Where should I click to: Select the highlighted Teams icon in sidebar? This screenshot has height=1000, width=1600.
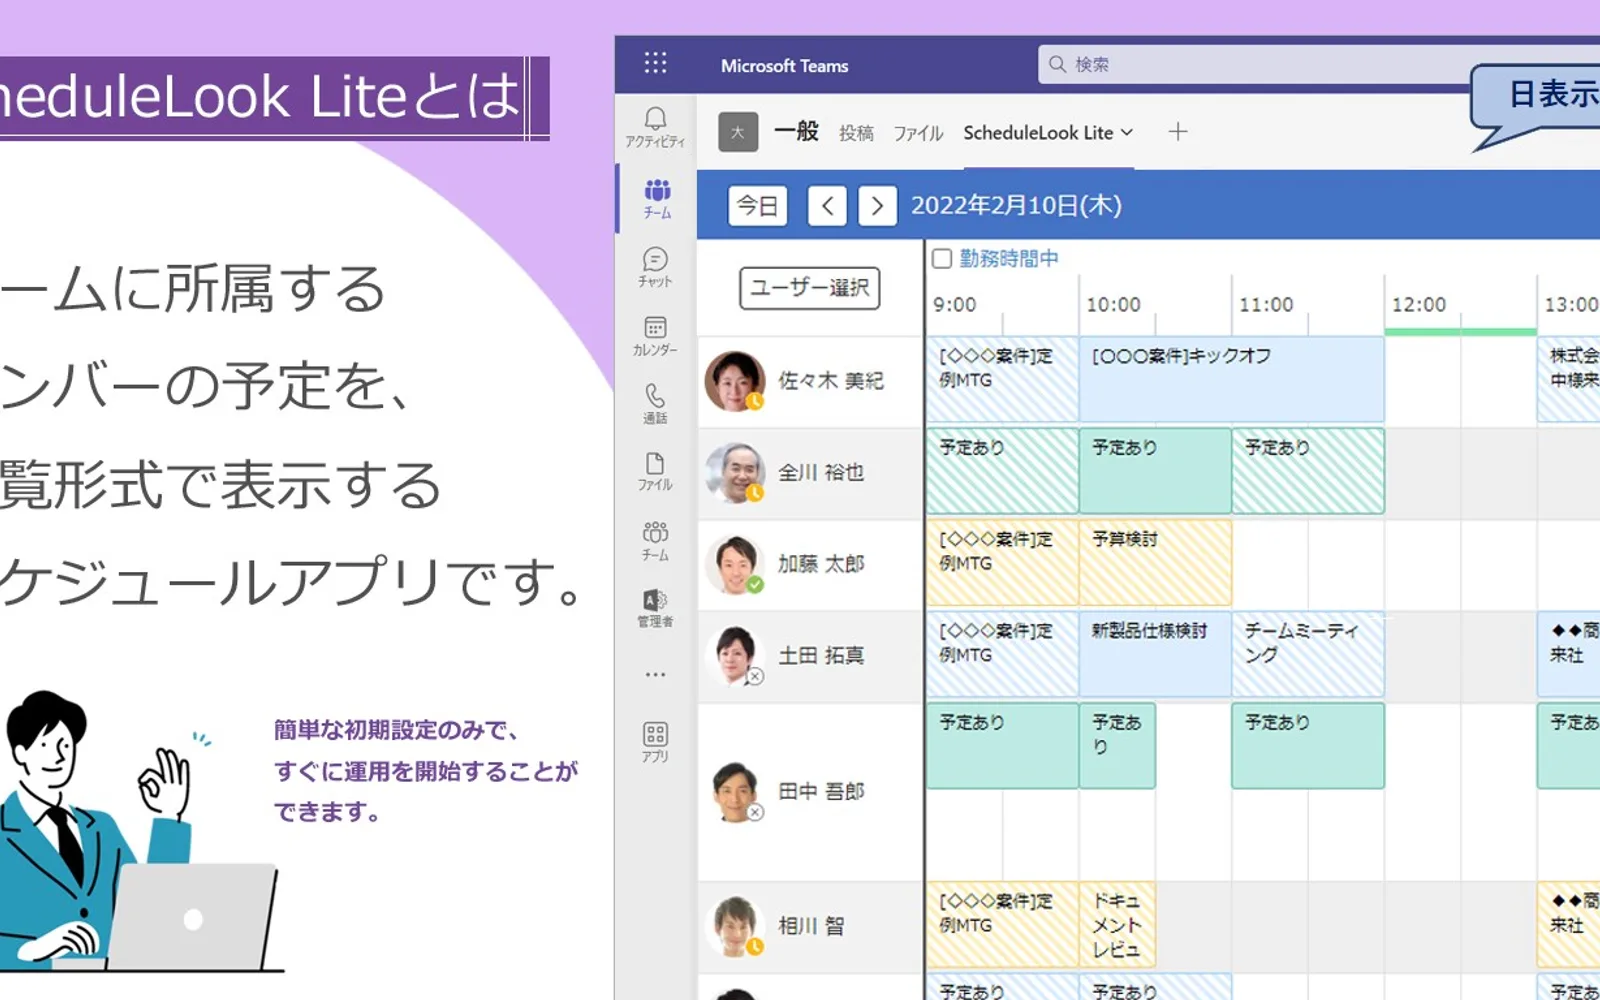point(657,198)
